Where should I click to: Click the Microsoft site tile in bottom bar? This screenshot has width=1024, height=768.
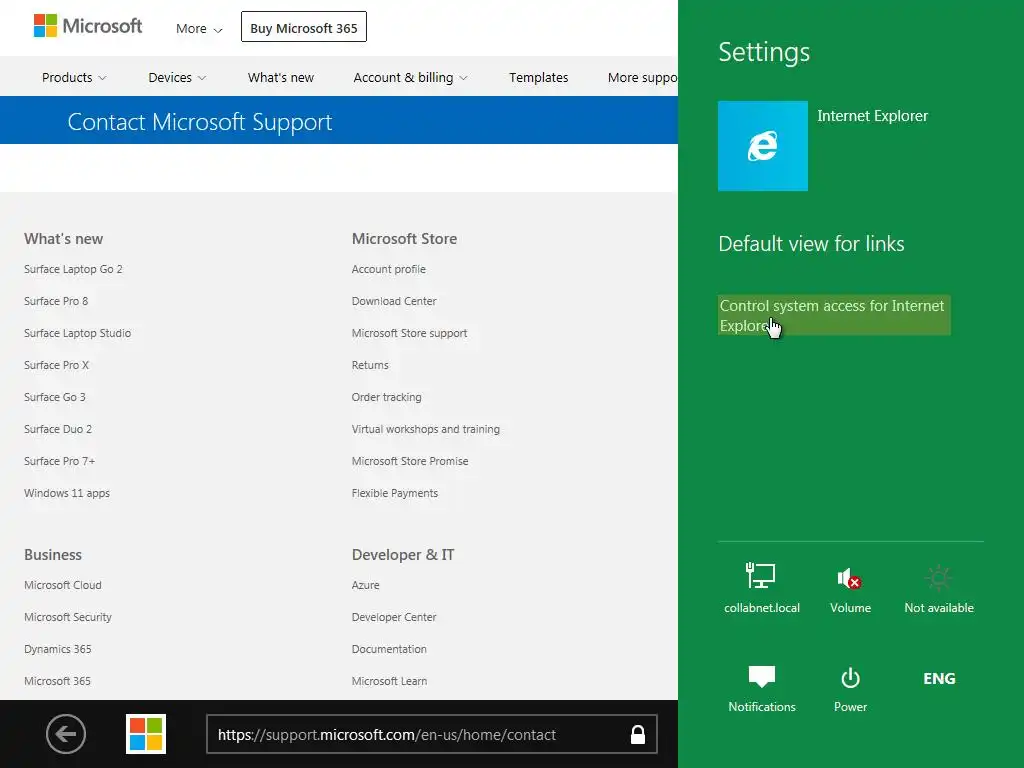pyautogui.click(x=146, y=734)
